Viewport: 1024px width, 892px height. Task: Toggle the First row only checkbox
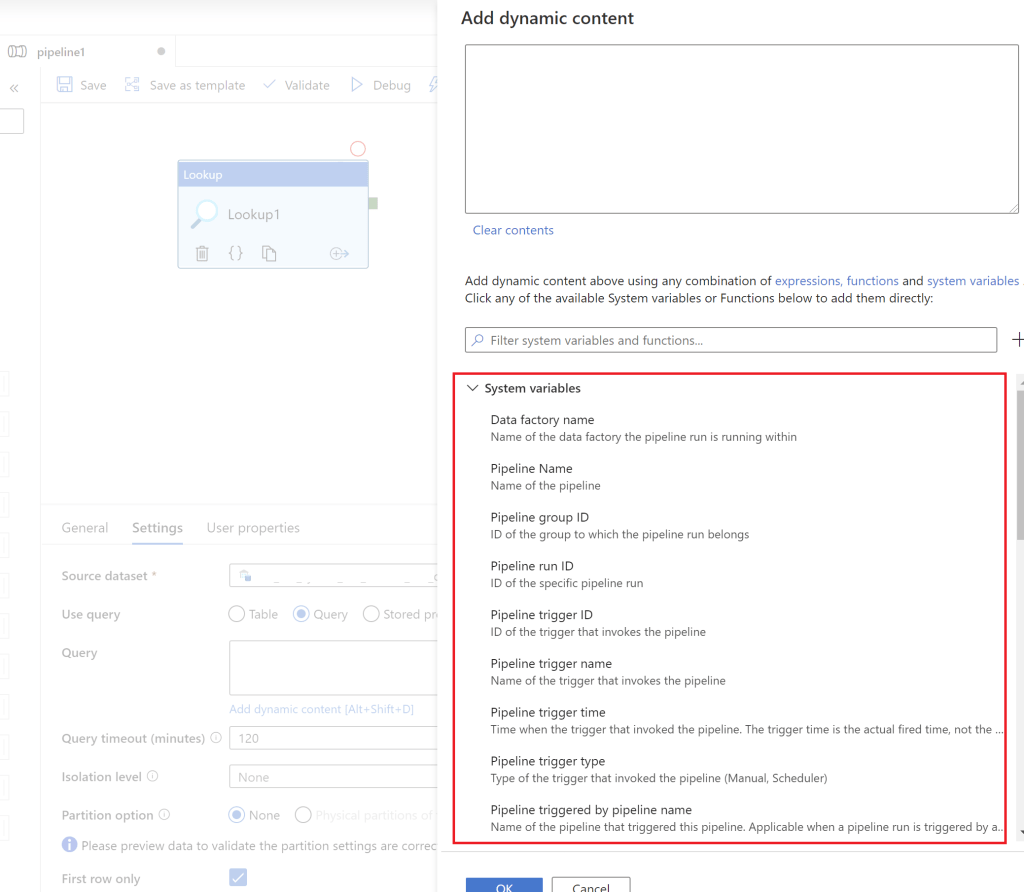pos(238,877)
